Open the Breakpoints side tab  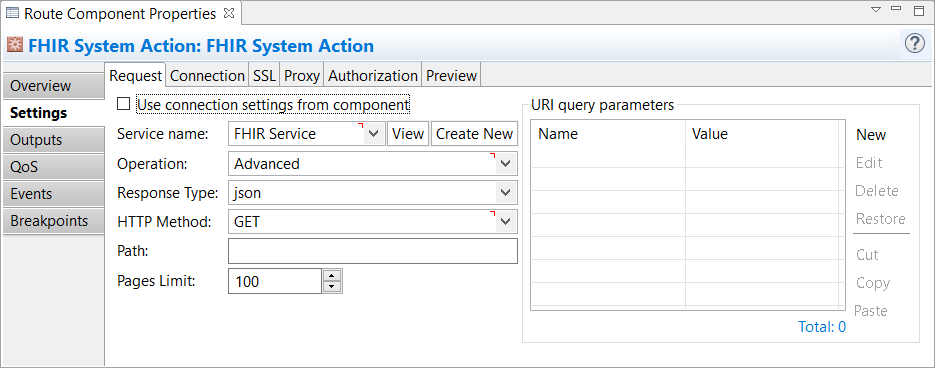[x=54, y=221]
